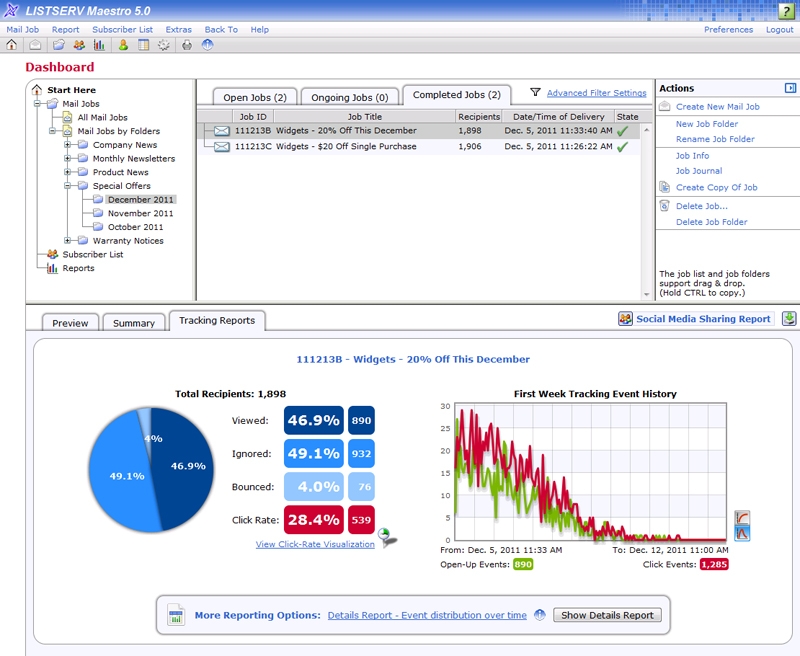The height and width of the screenshot is (656, 800).
Task: Click the green user icon in toolbar
Action: (x=123, y=45)
